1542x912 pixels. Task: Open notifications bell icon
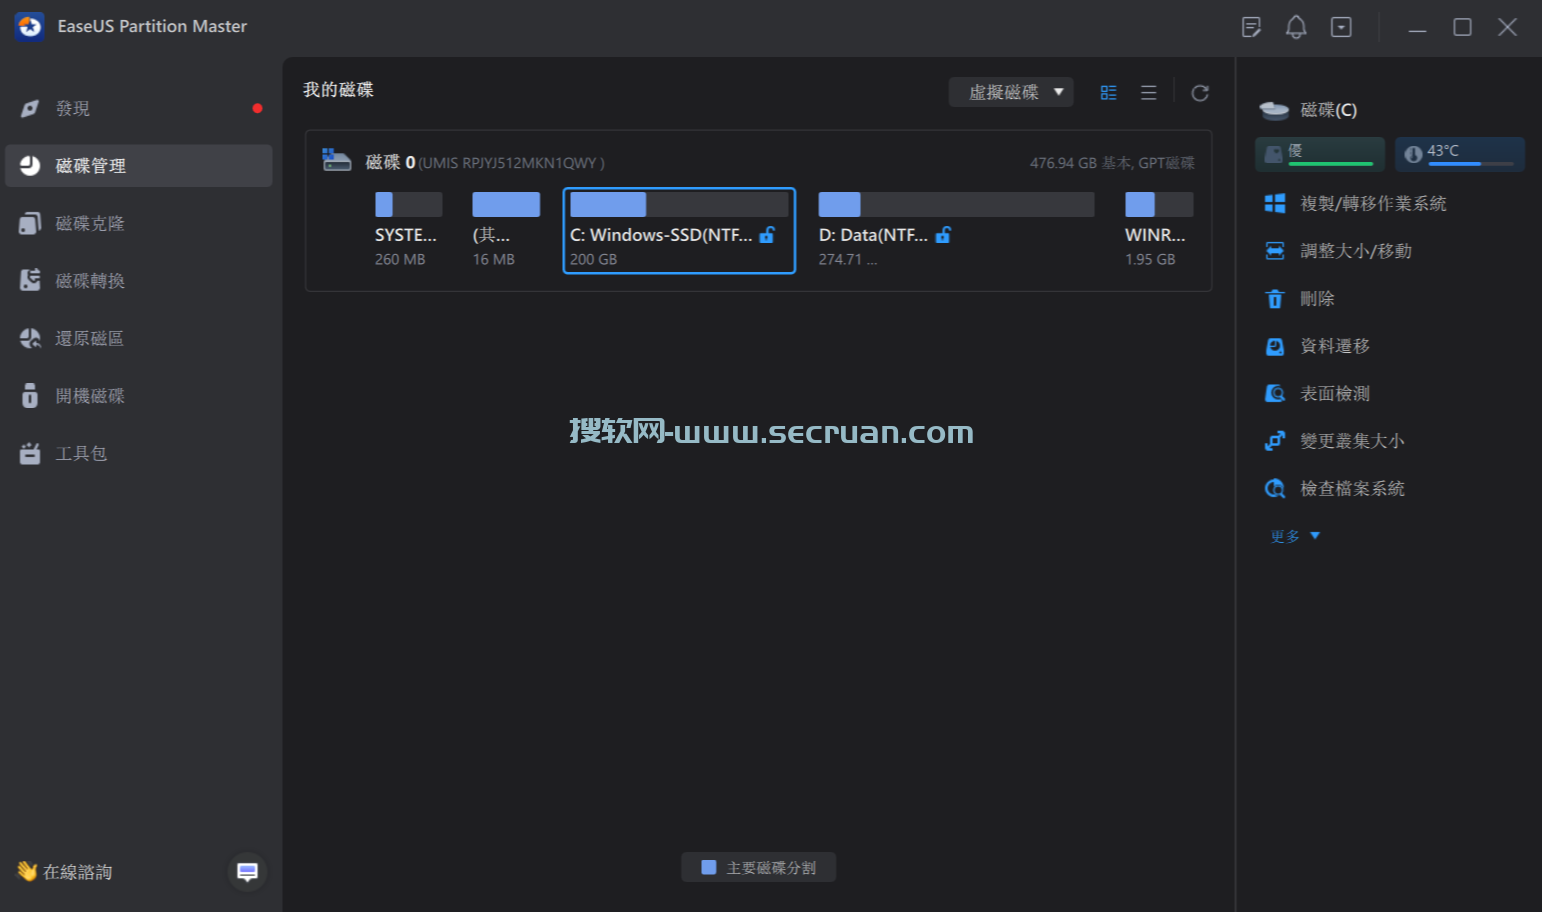coord(1296,27)
